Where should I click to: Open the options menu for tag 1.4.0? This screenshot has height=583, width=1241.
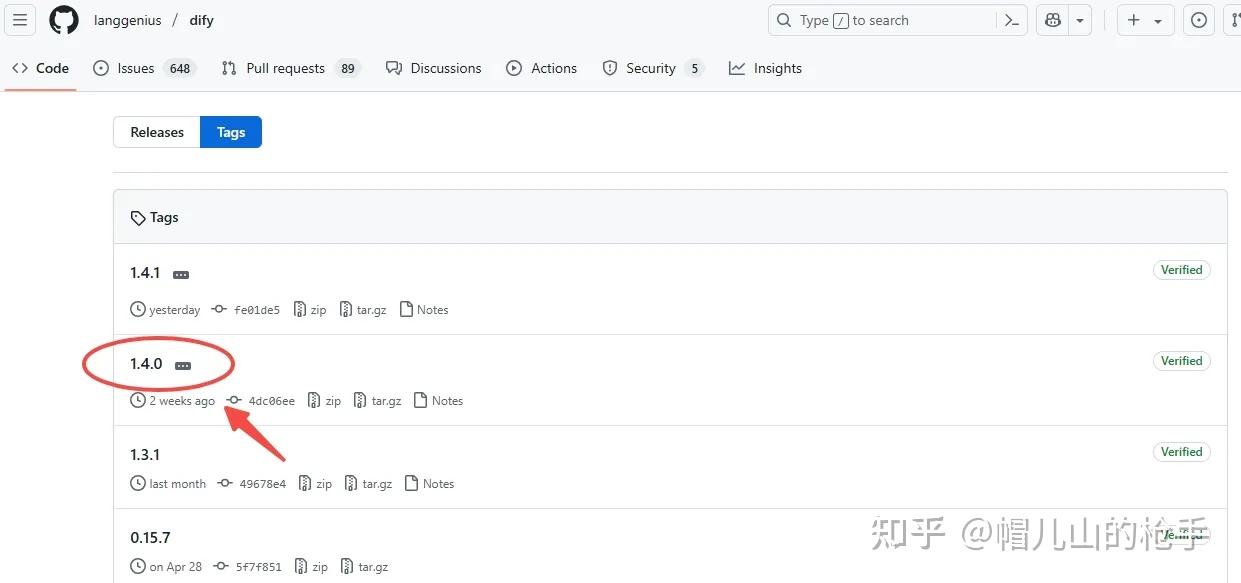tap(181, 365)
